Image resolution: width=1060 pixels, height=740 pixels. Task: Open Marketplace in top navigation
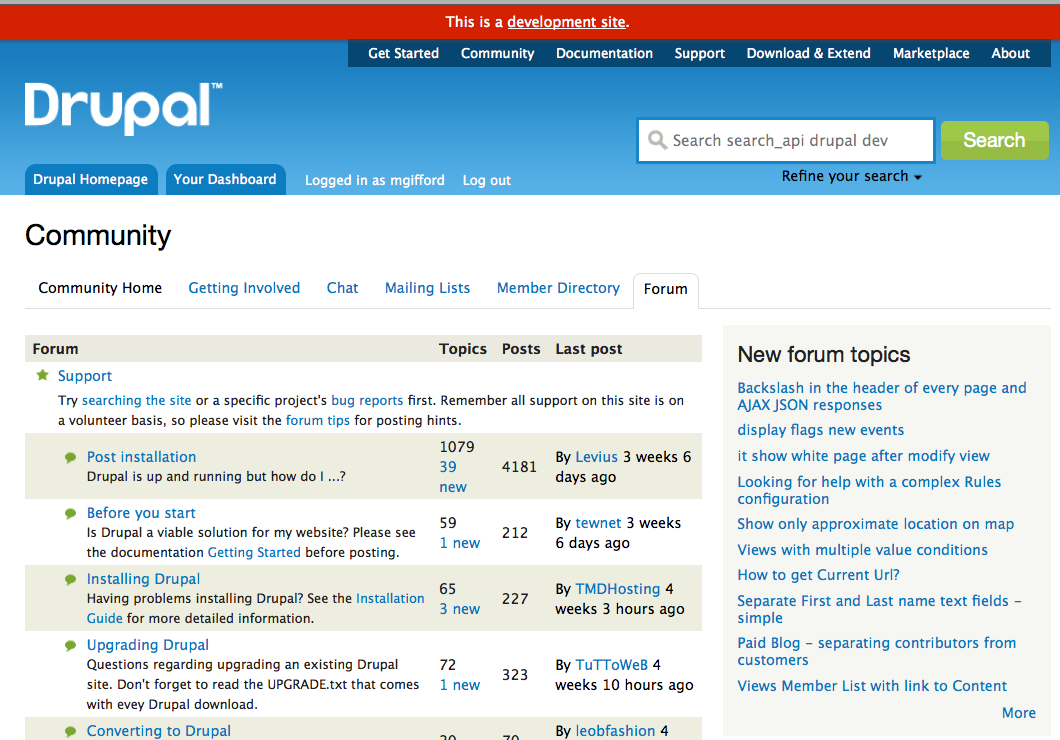[931, 53]
